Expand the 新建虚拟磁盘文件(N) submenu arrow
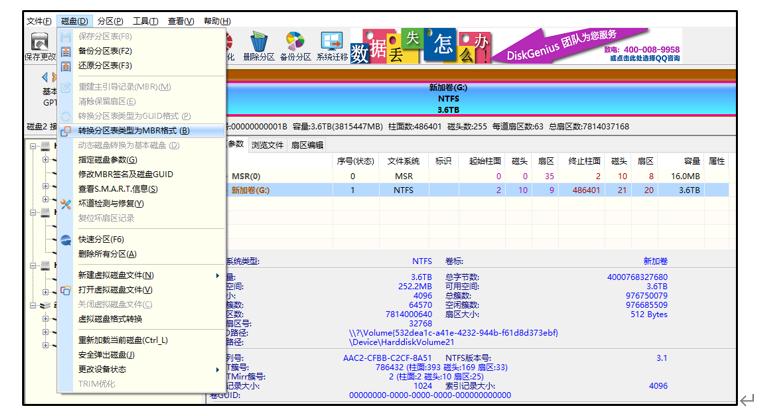764x416 pixels. (x=217, y=276)
